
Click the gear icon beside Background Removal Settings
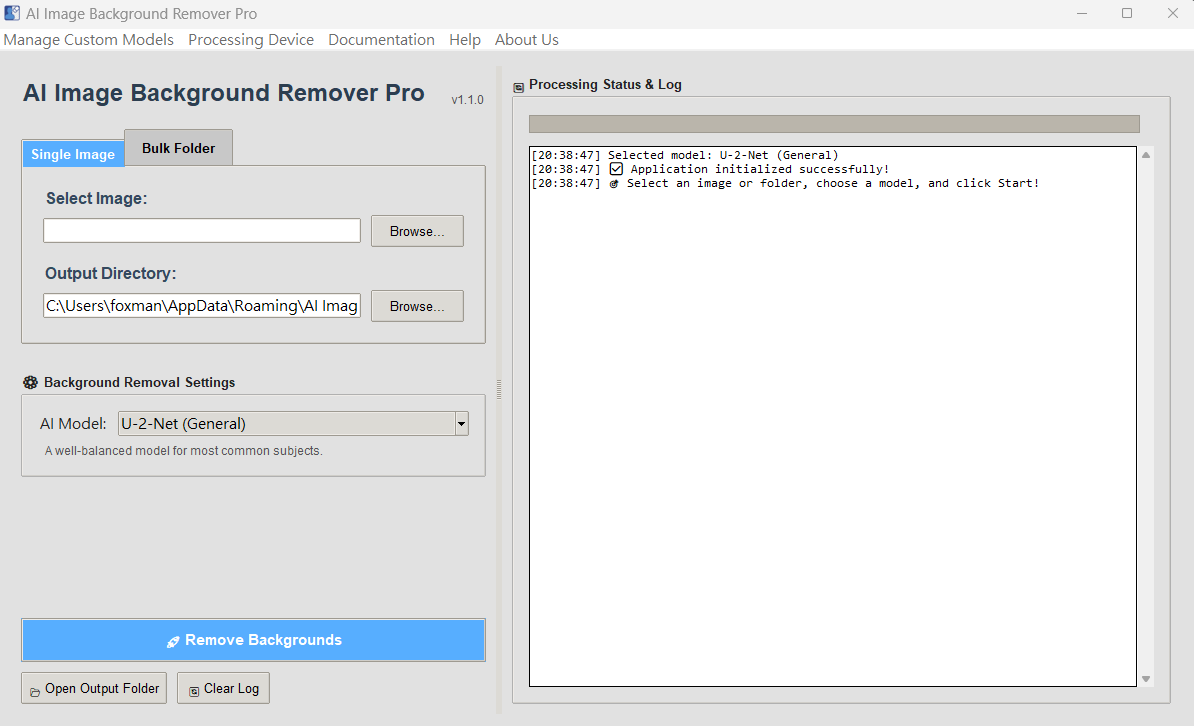[x=30, y=382]
